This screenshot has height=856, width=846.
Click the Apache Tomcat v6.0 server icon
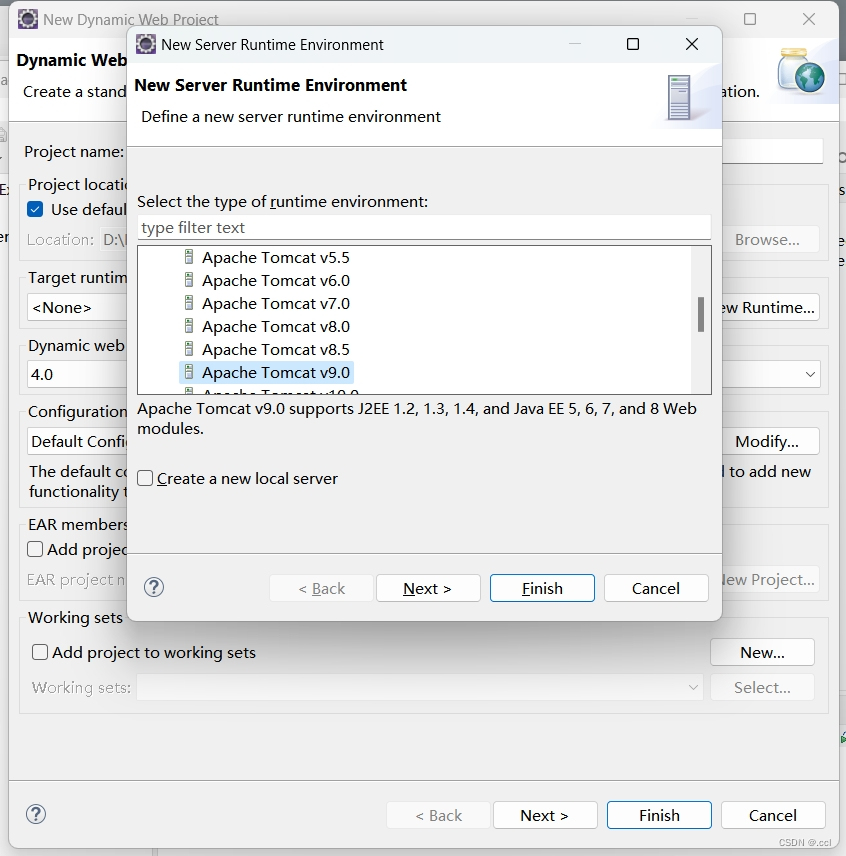189,280
